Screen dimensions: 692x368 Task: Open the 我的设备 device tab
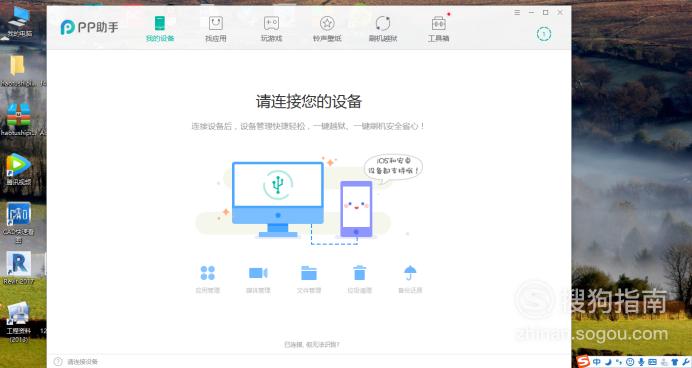160,29
